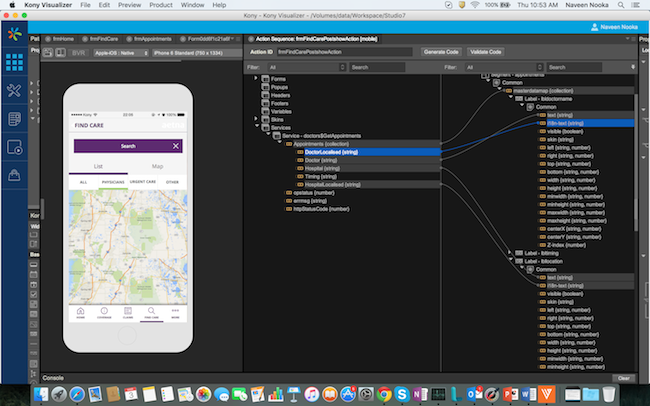Click the Services folder icon
Image resolution: width=650 pixels, height=406 pixels.
(x=266, y=128)
